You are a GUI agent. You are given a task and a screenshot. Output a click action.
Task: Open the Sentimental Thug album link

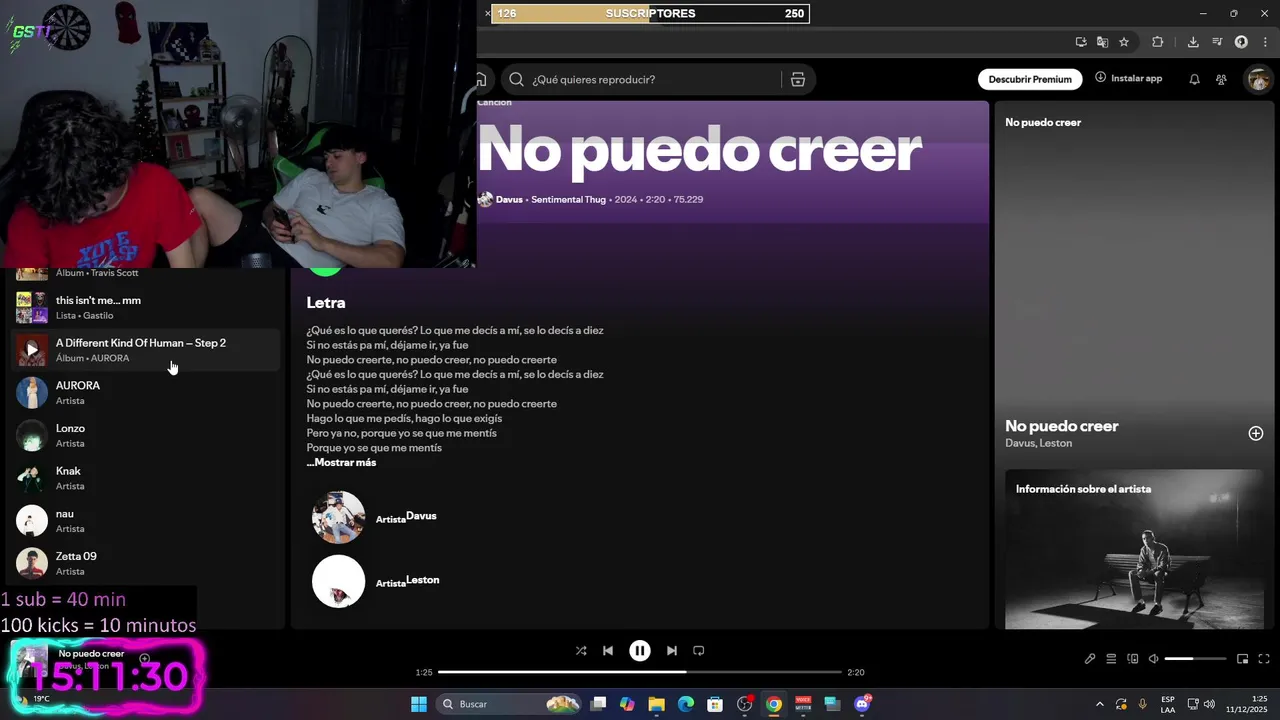pyautogui.click(x=568, y=199)
